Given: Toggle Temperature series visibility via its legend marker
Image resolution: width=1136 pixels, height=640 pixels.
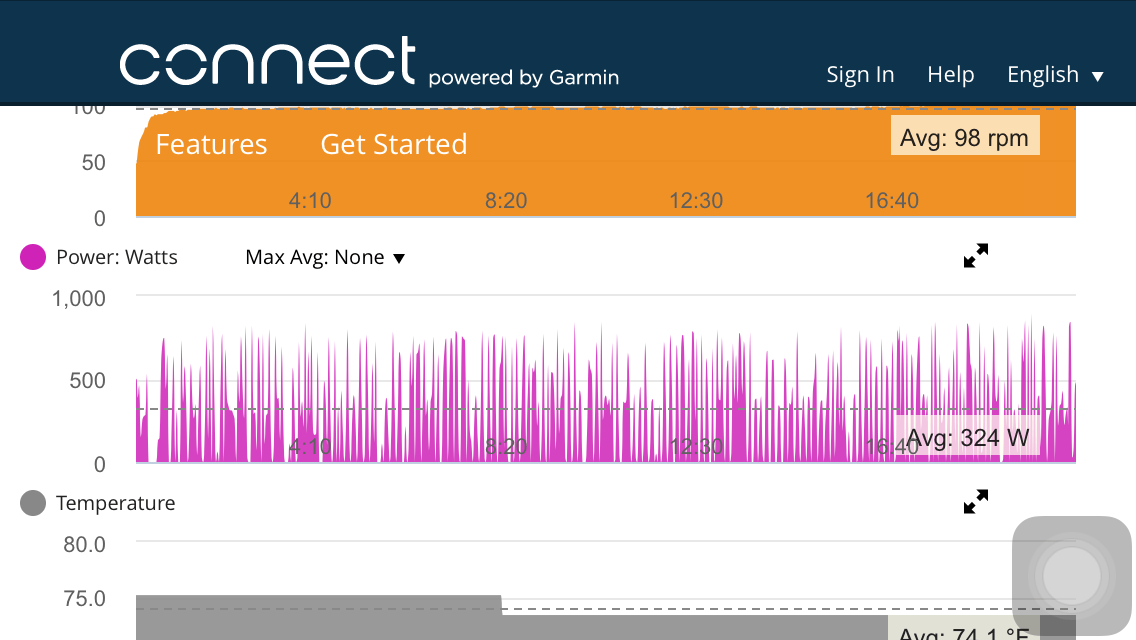Looking at the screenshot, I should [33, 503].
